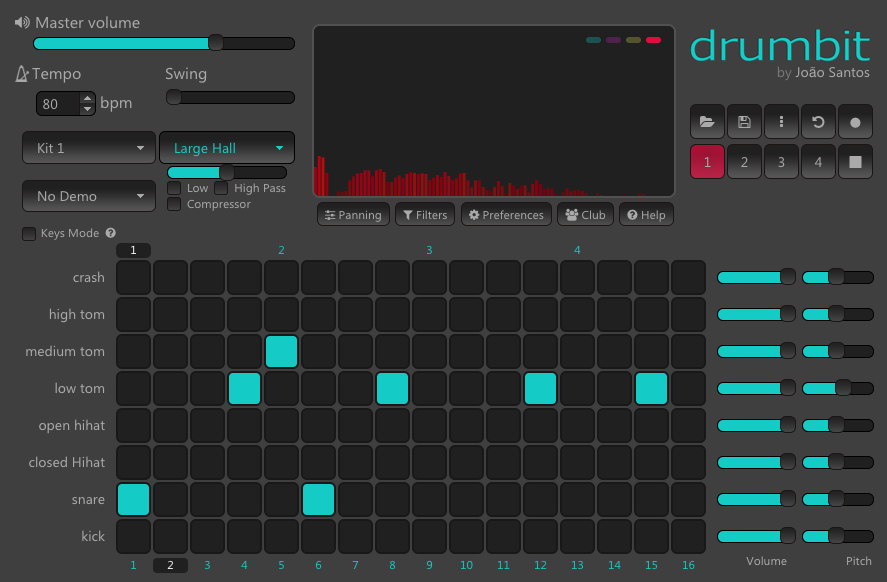Turn on closed Hihat step 3

pyautogui.click(x=208, y=462)
